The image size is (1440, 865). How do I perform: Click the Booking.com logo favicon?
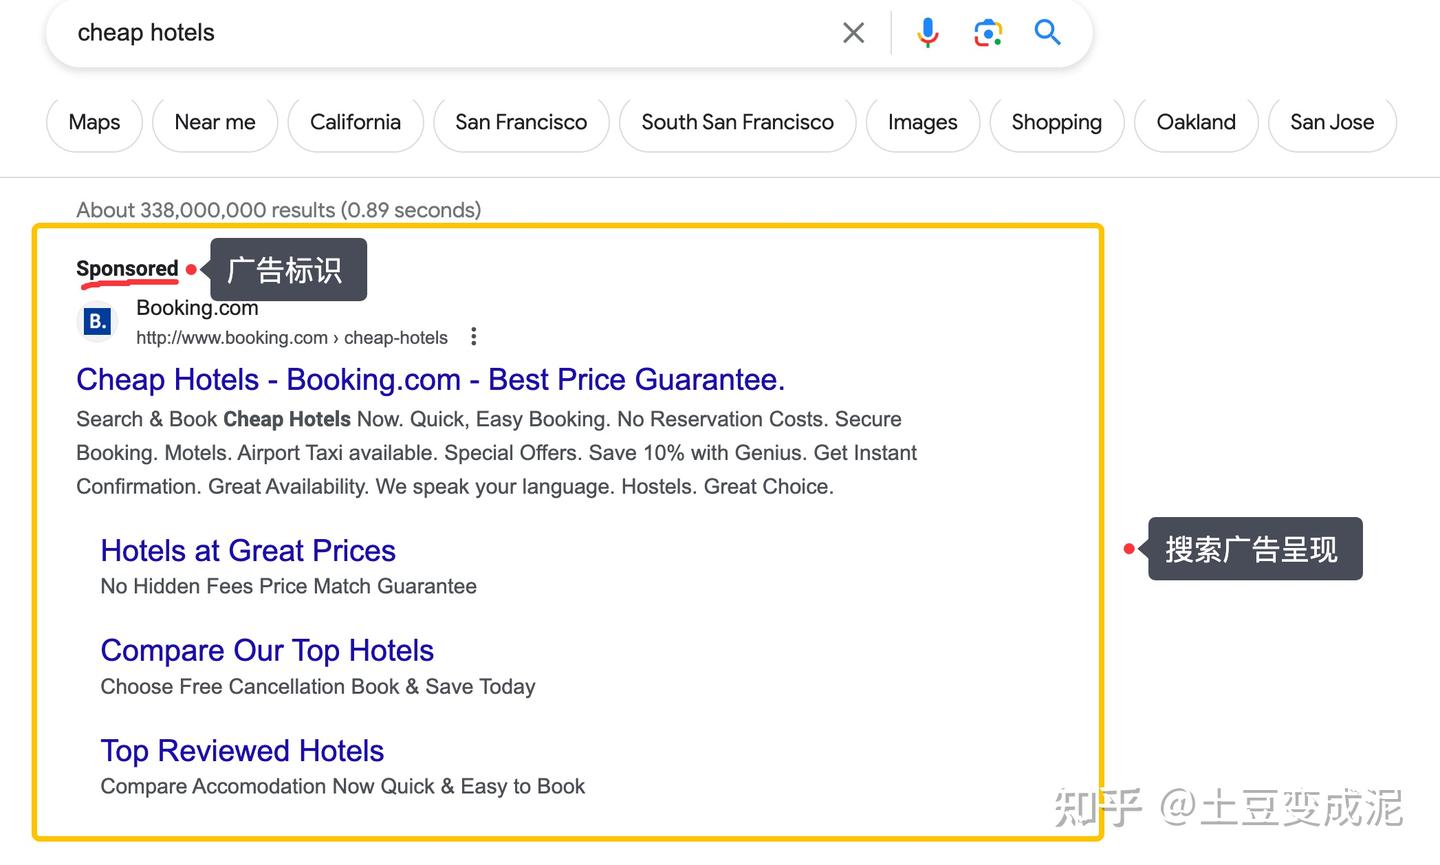98,322
